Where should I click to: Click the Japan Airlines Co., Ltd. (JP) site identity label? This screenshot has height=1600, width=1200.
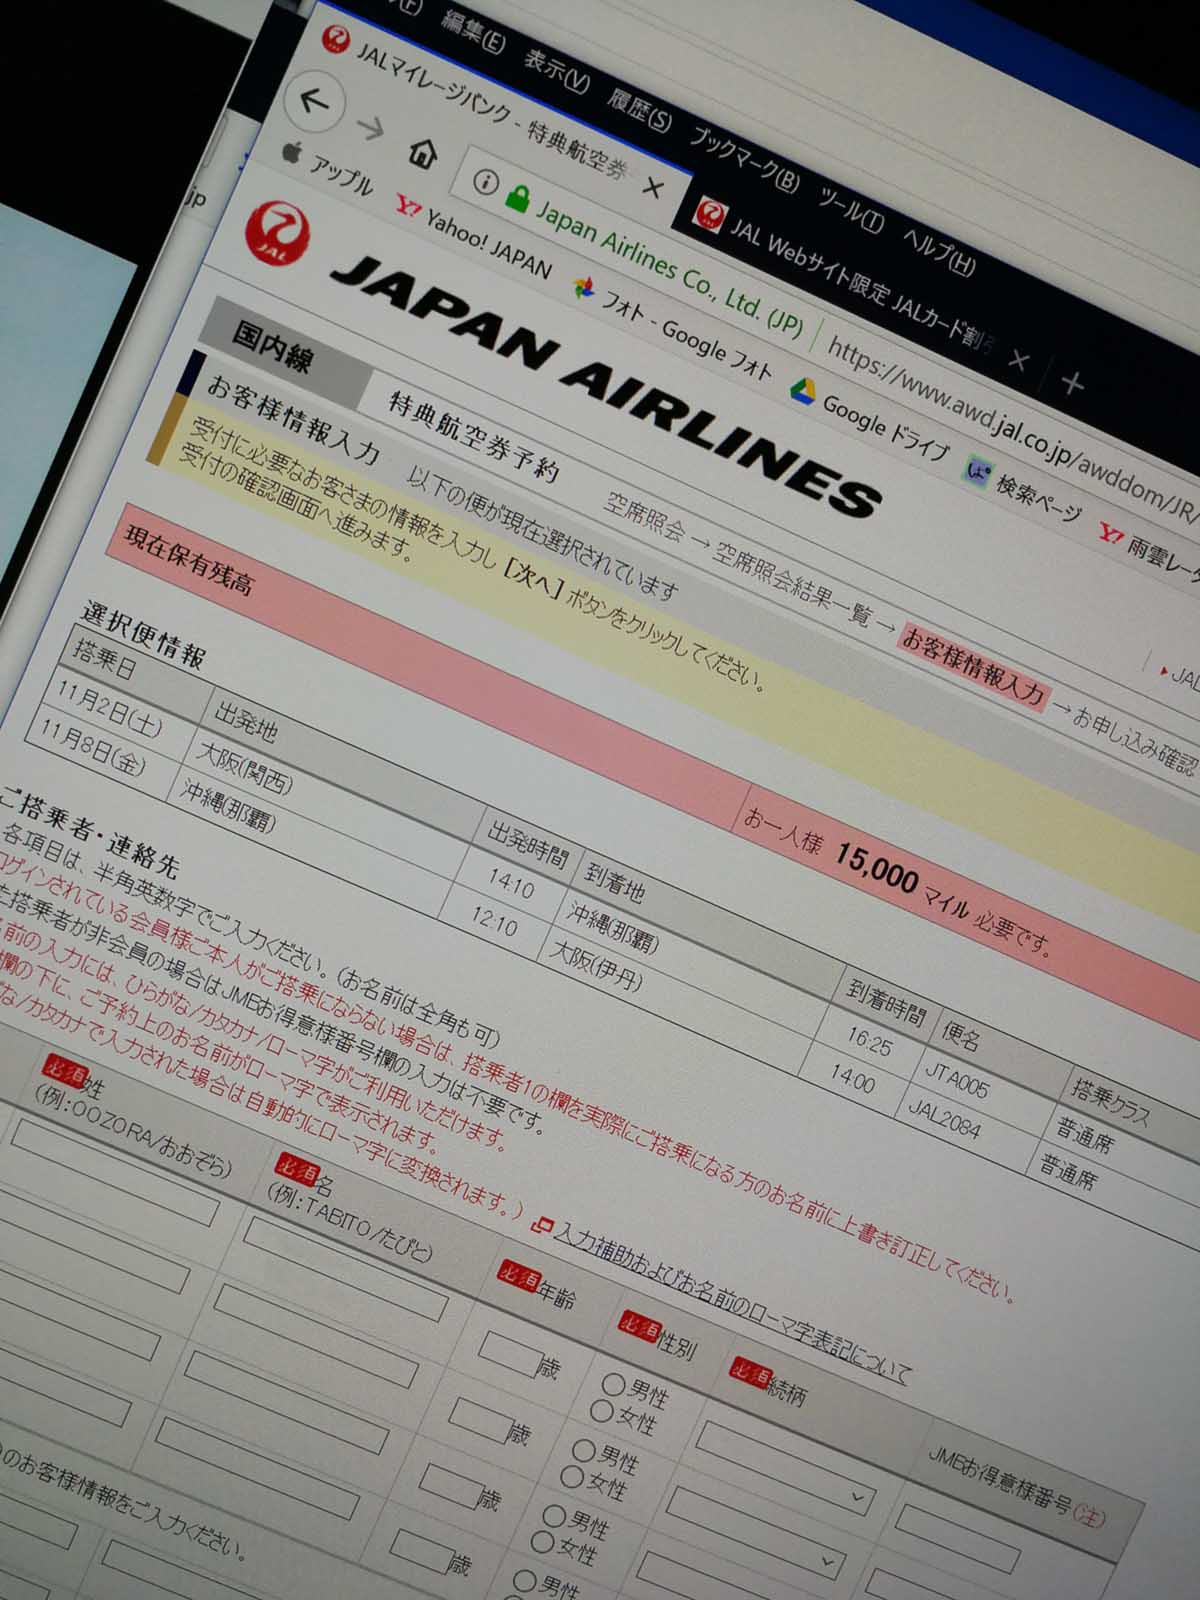point(671,267)
